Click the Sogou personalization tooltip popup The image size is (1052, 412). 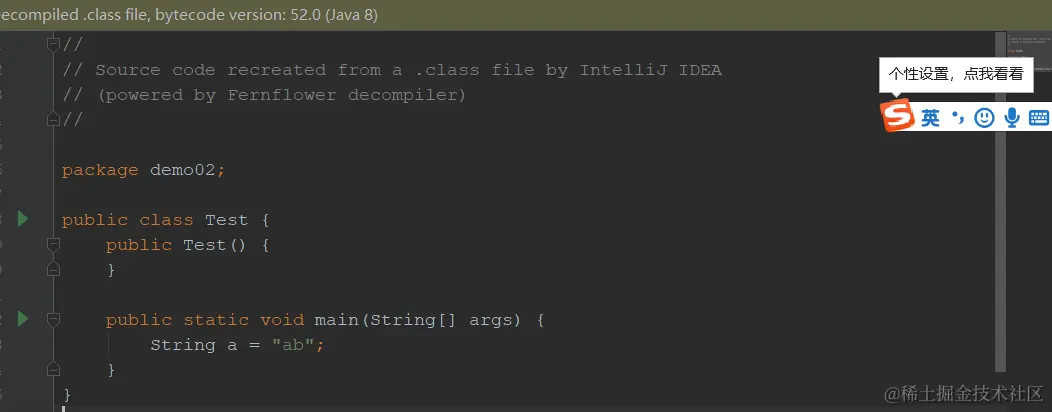click(956, 74)
